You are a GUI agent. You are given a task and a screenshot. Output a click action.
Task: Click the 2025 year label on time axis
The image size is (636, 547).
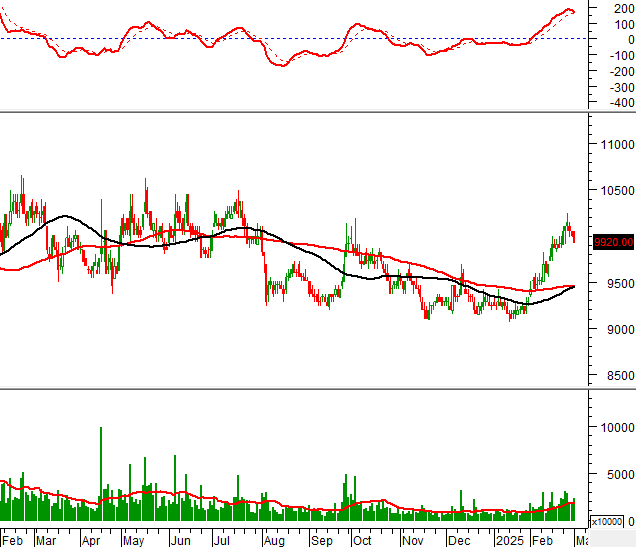(x=510, y=541)
